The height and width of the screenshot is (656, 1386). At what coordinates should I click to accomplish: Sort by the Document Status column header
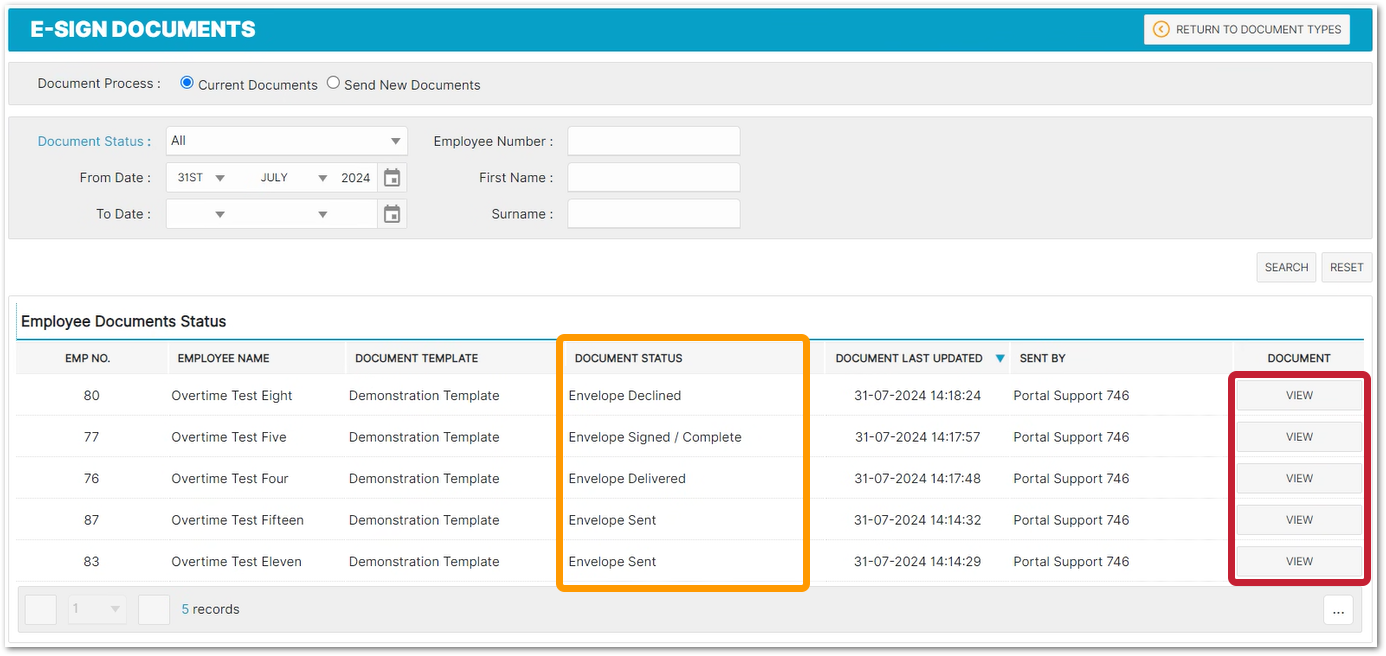click(629, 358)
